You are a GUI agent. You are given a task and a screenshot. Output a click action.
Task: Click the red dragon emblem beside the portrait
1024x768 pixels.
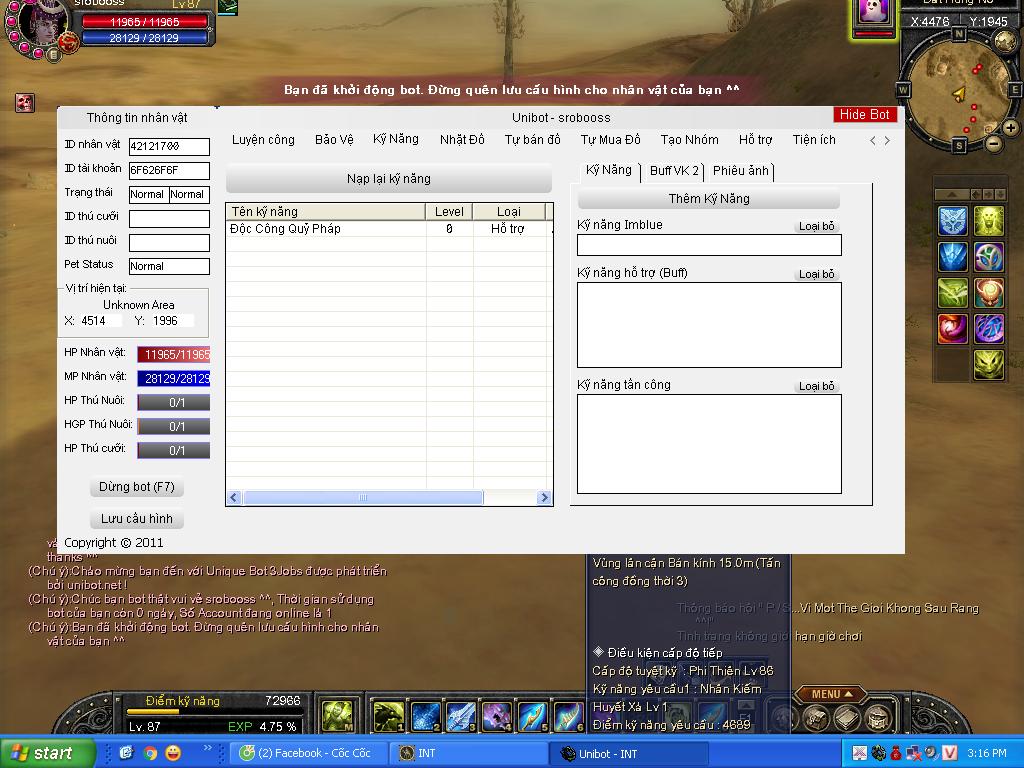tap(68, 43)
